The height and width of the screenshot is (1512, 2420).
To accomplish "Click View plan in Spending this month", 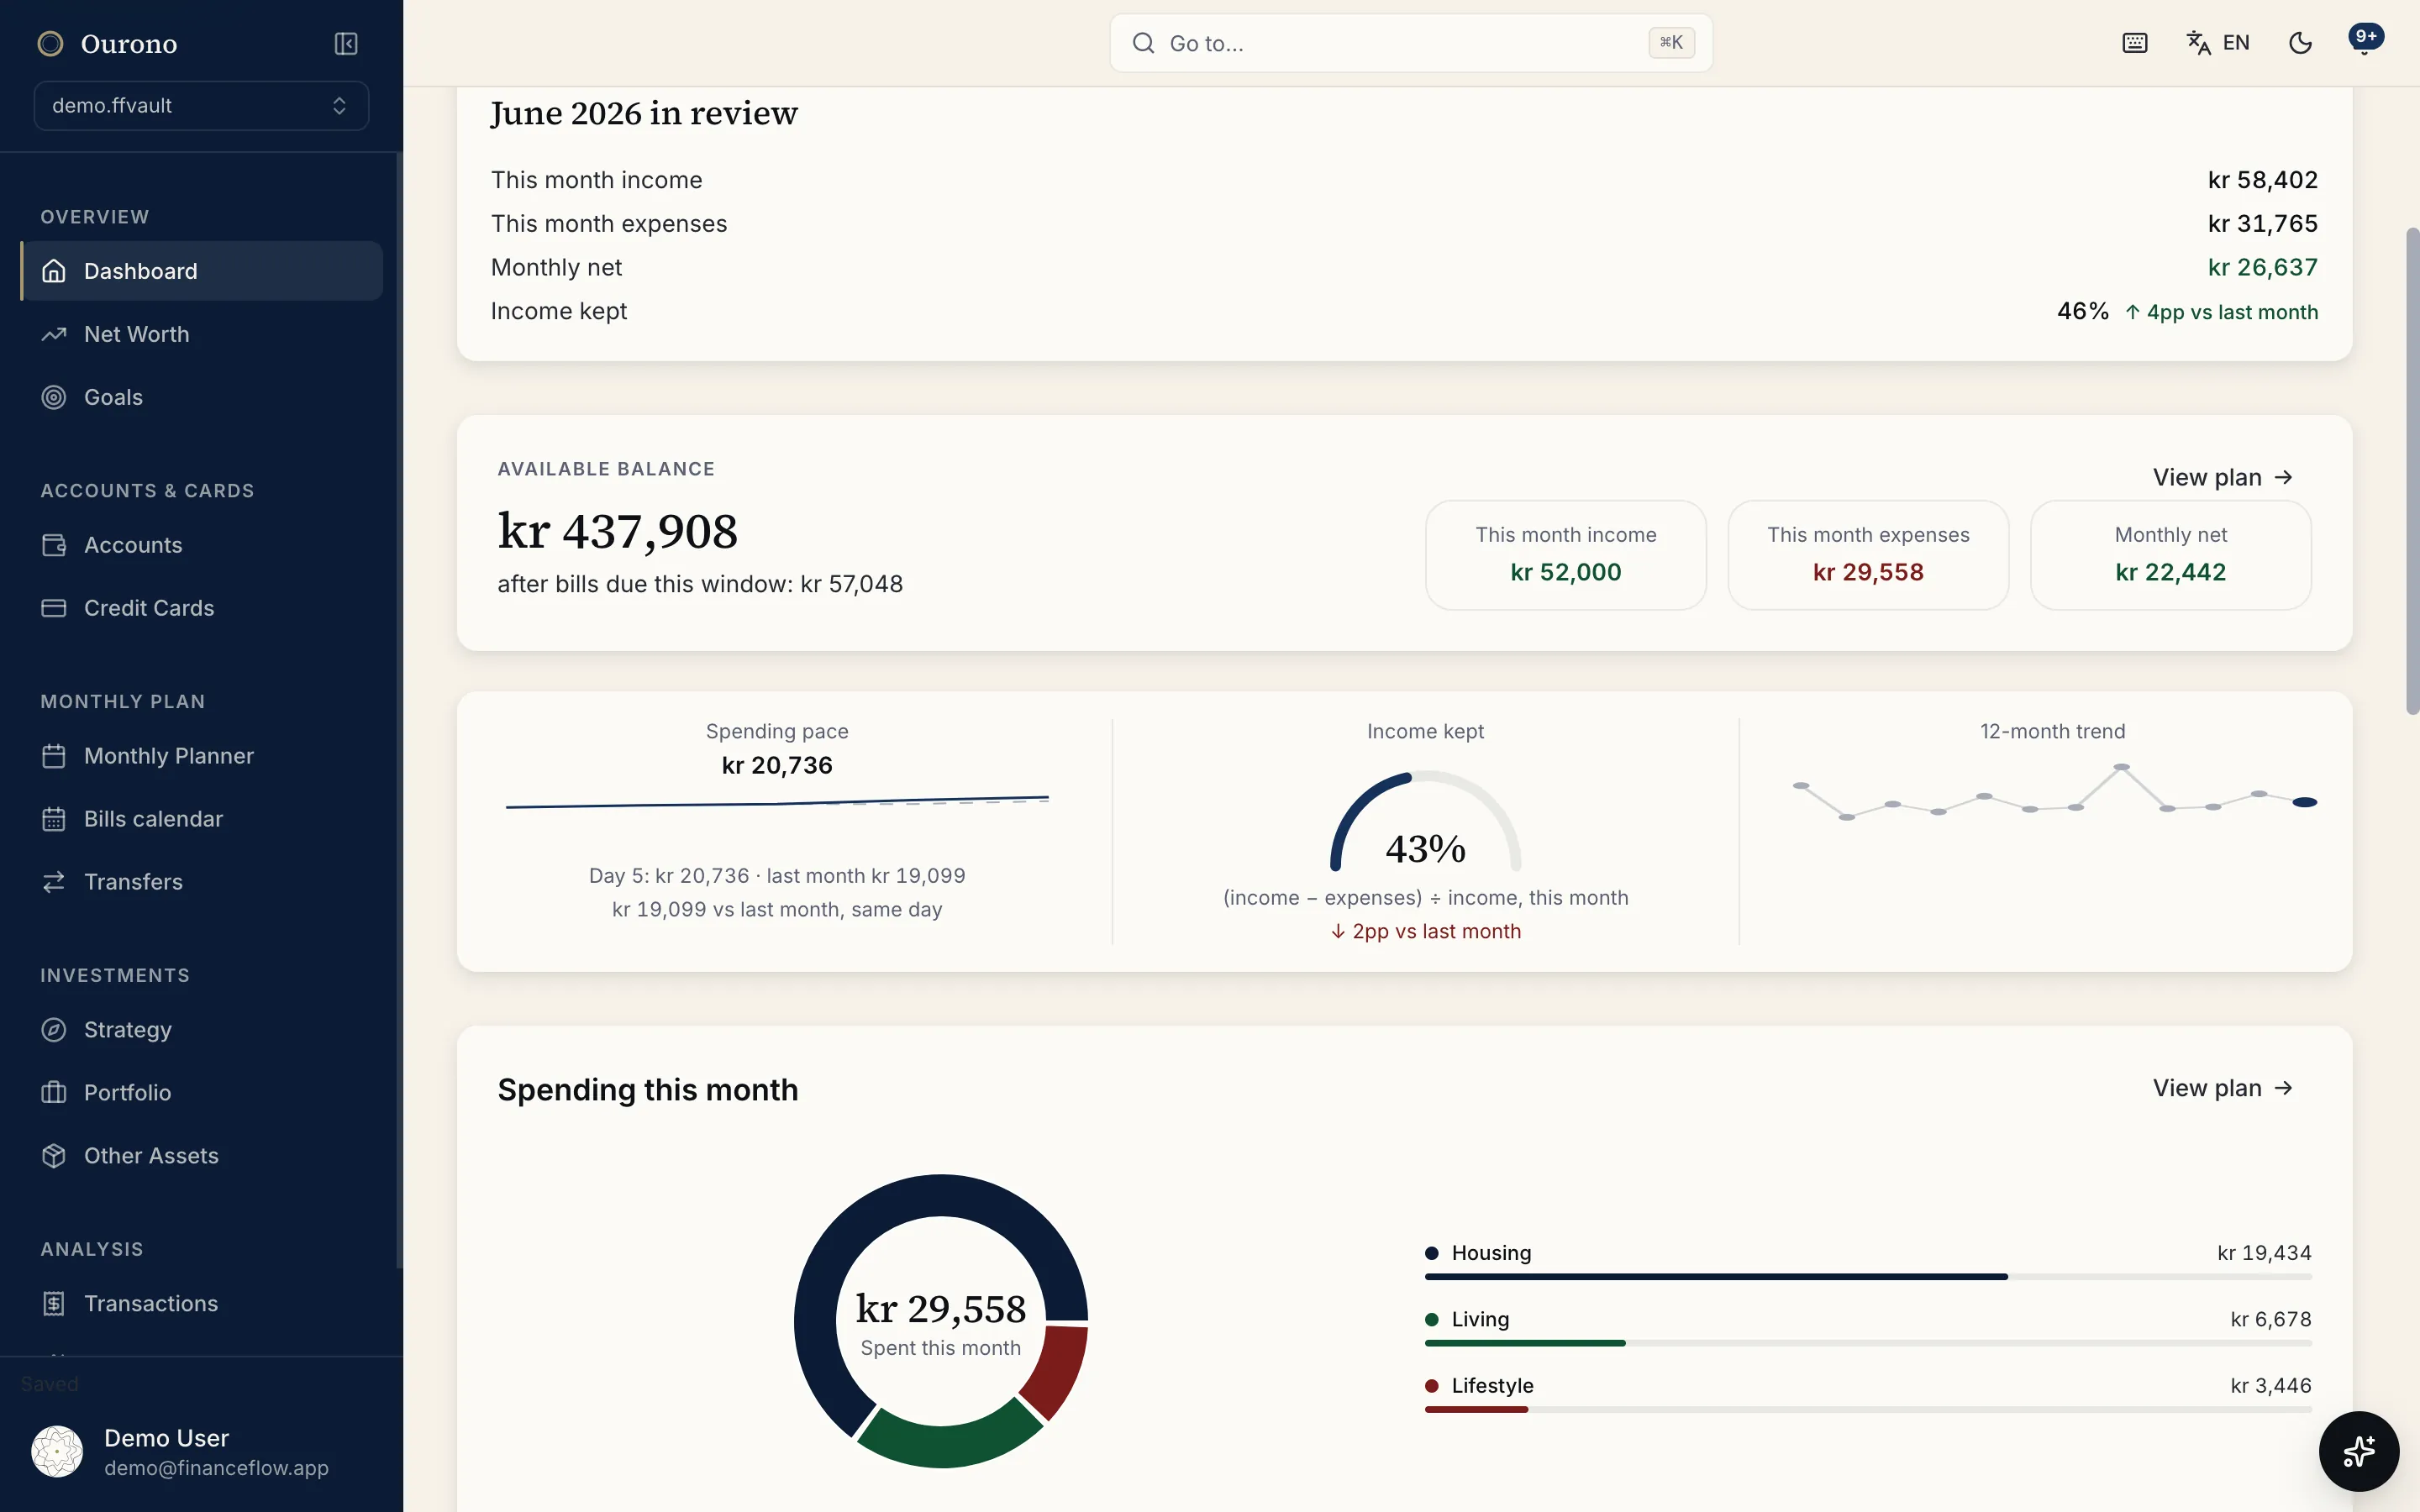I will (2222, 1088).
